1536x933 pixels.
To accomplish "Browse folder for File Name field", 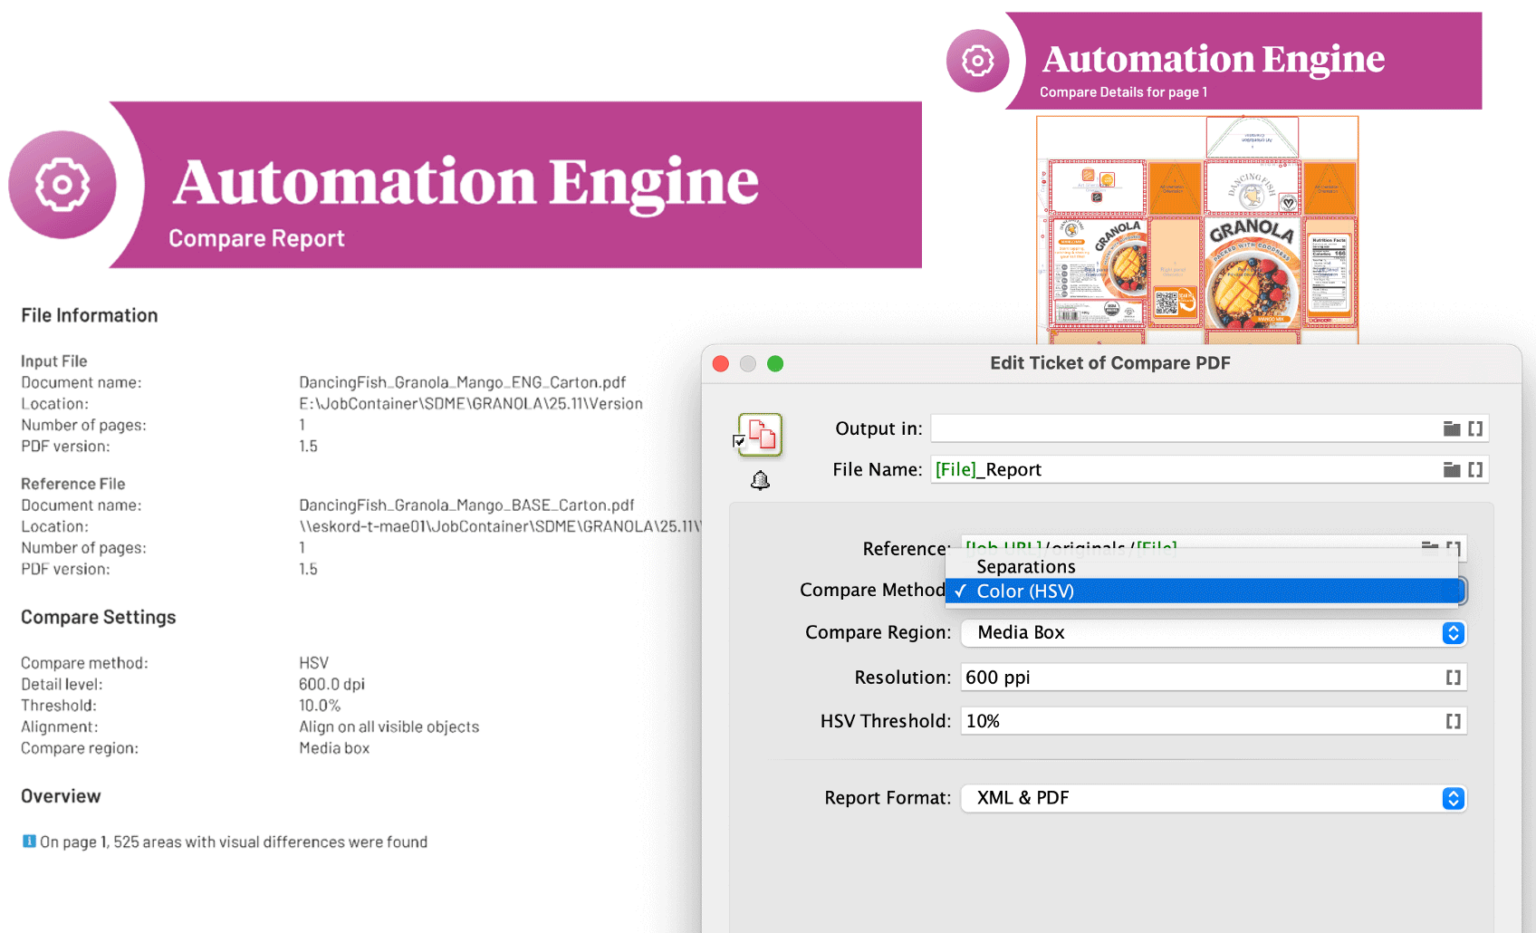I will click(1451, 470).
